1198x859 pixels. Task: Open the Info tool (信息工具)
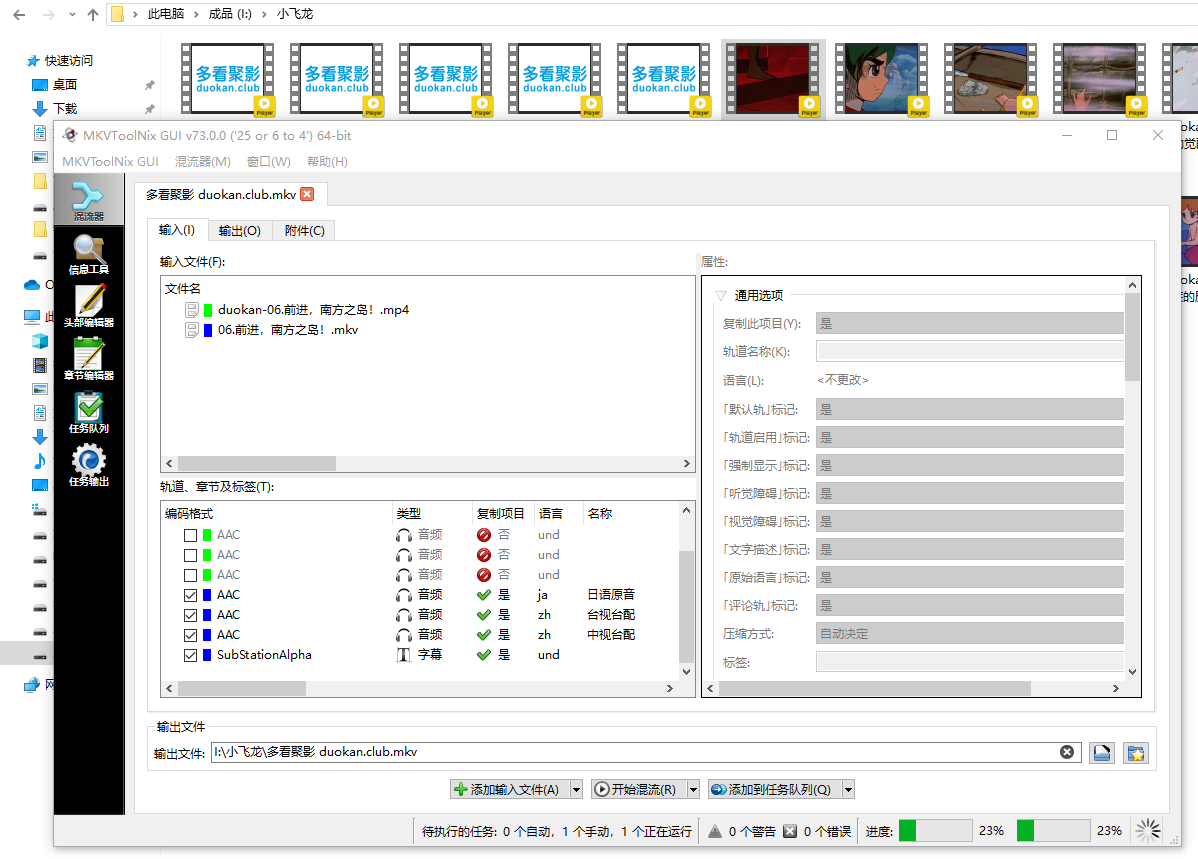pos(88,254)
